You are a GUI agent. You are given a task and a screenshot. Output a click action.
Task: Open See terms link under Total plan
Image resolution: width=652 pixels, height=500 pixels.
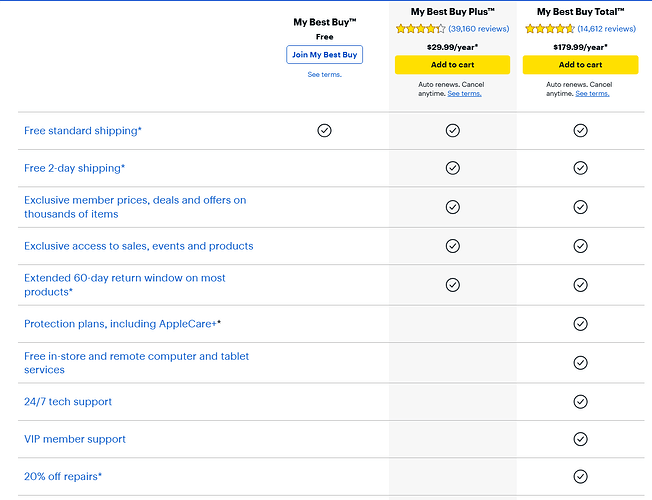click(x=593, y=94)
